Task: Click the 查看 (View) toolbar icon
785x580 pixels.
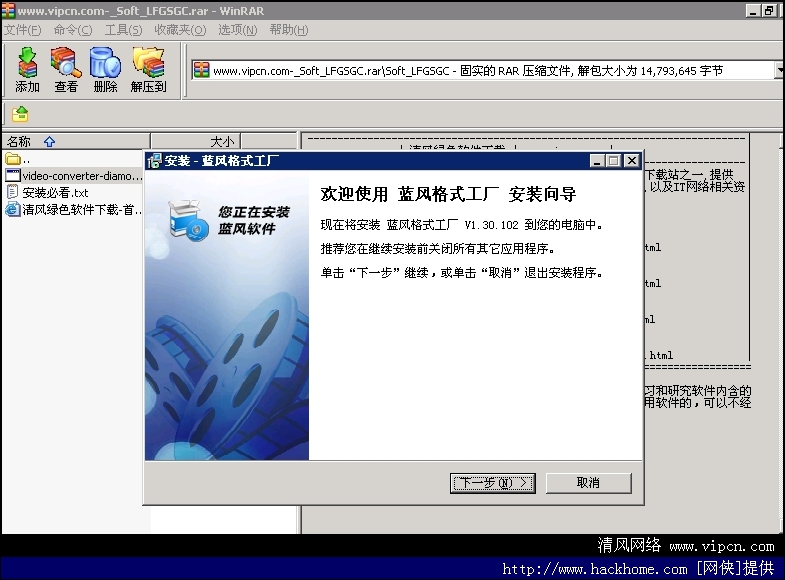Action: [x=66, y=70]
